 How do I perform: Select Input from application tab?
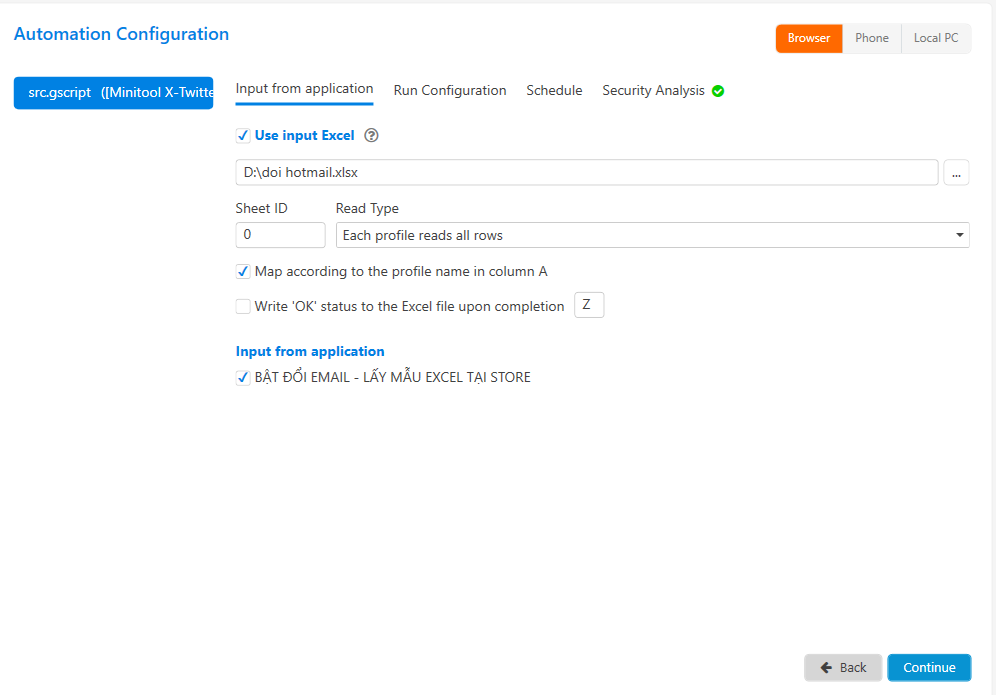[x=304, y=89]
